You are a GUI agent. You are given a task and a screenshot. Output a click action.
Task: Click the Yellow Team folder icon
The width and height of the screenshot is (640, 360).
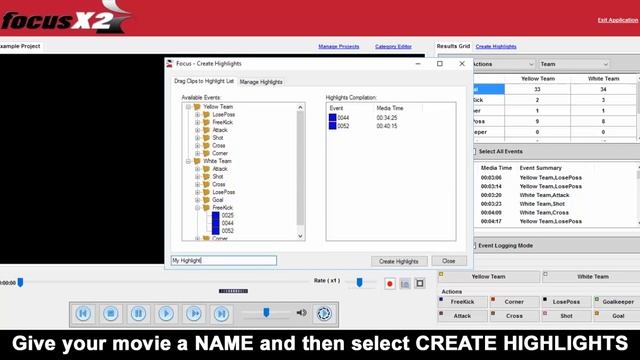tap(197, 107)
